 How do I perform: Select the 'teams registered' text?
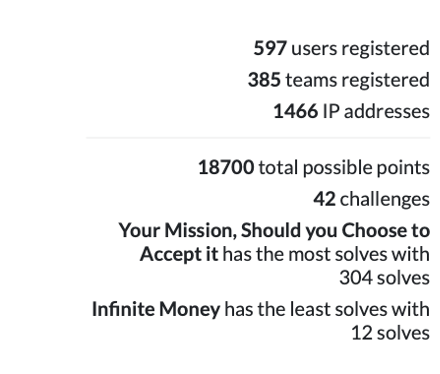click(358, 81)
